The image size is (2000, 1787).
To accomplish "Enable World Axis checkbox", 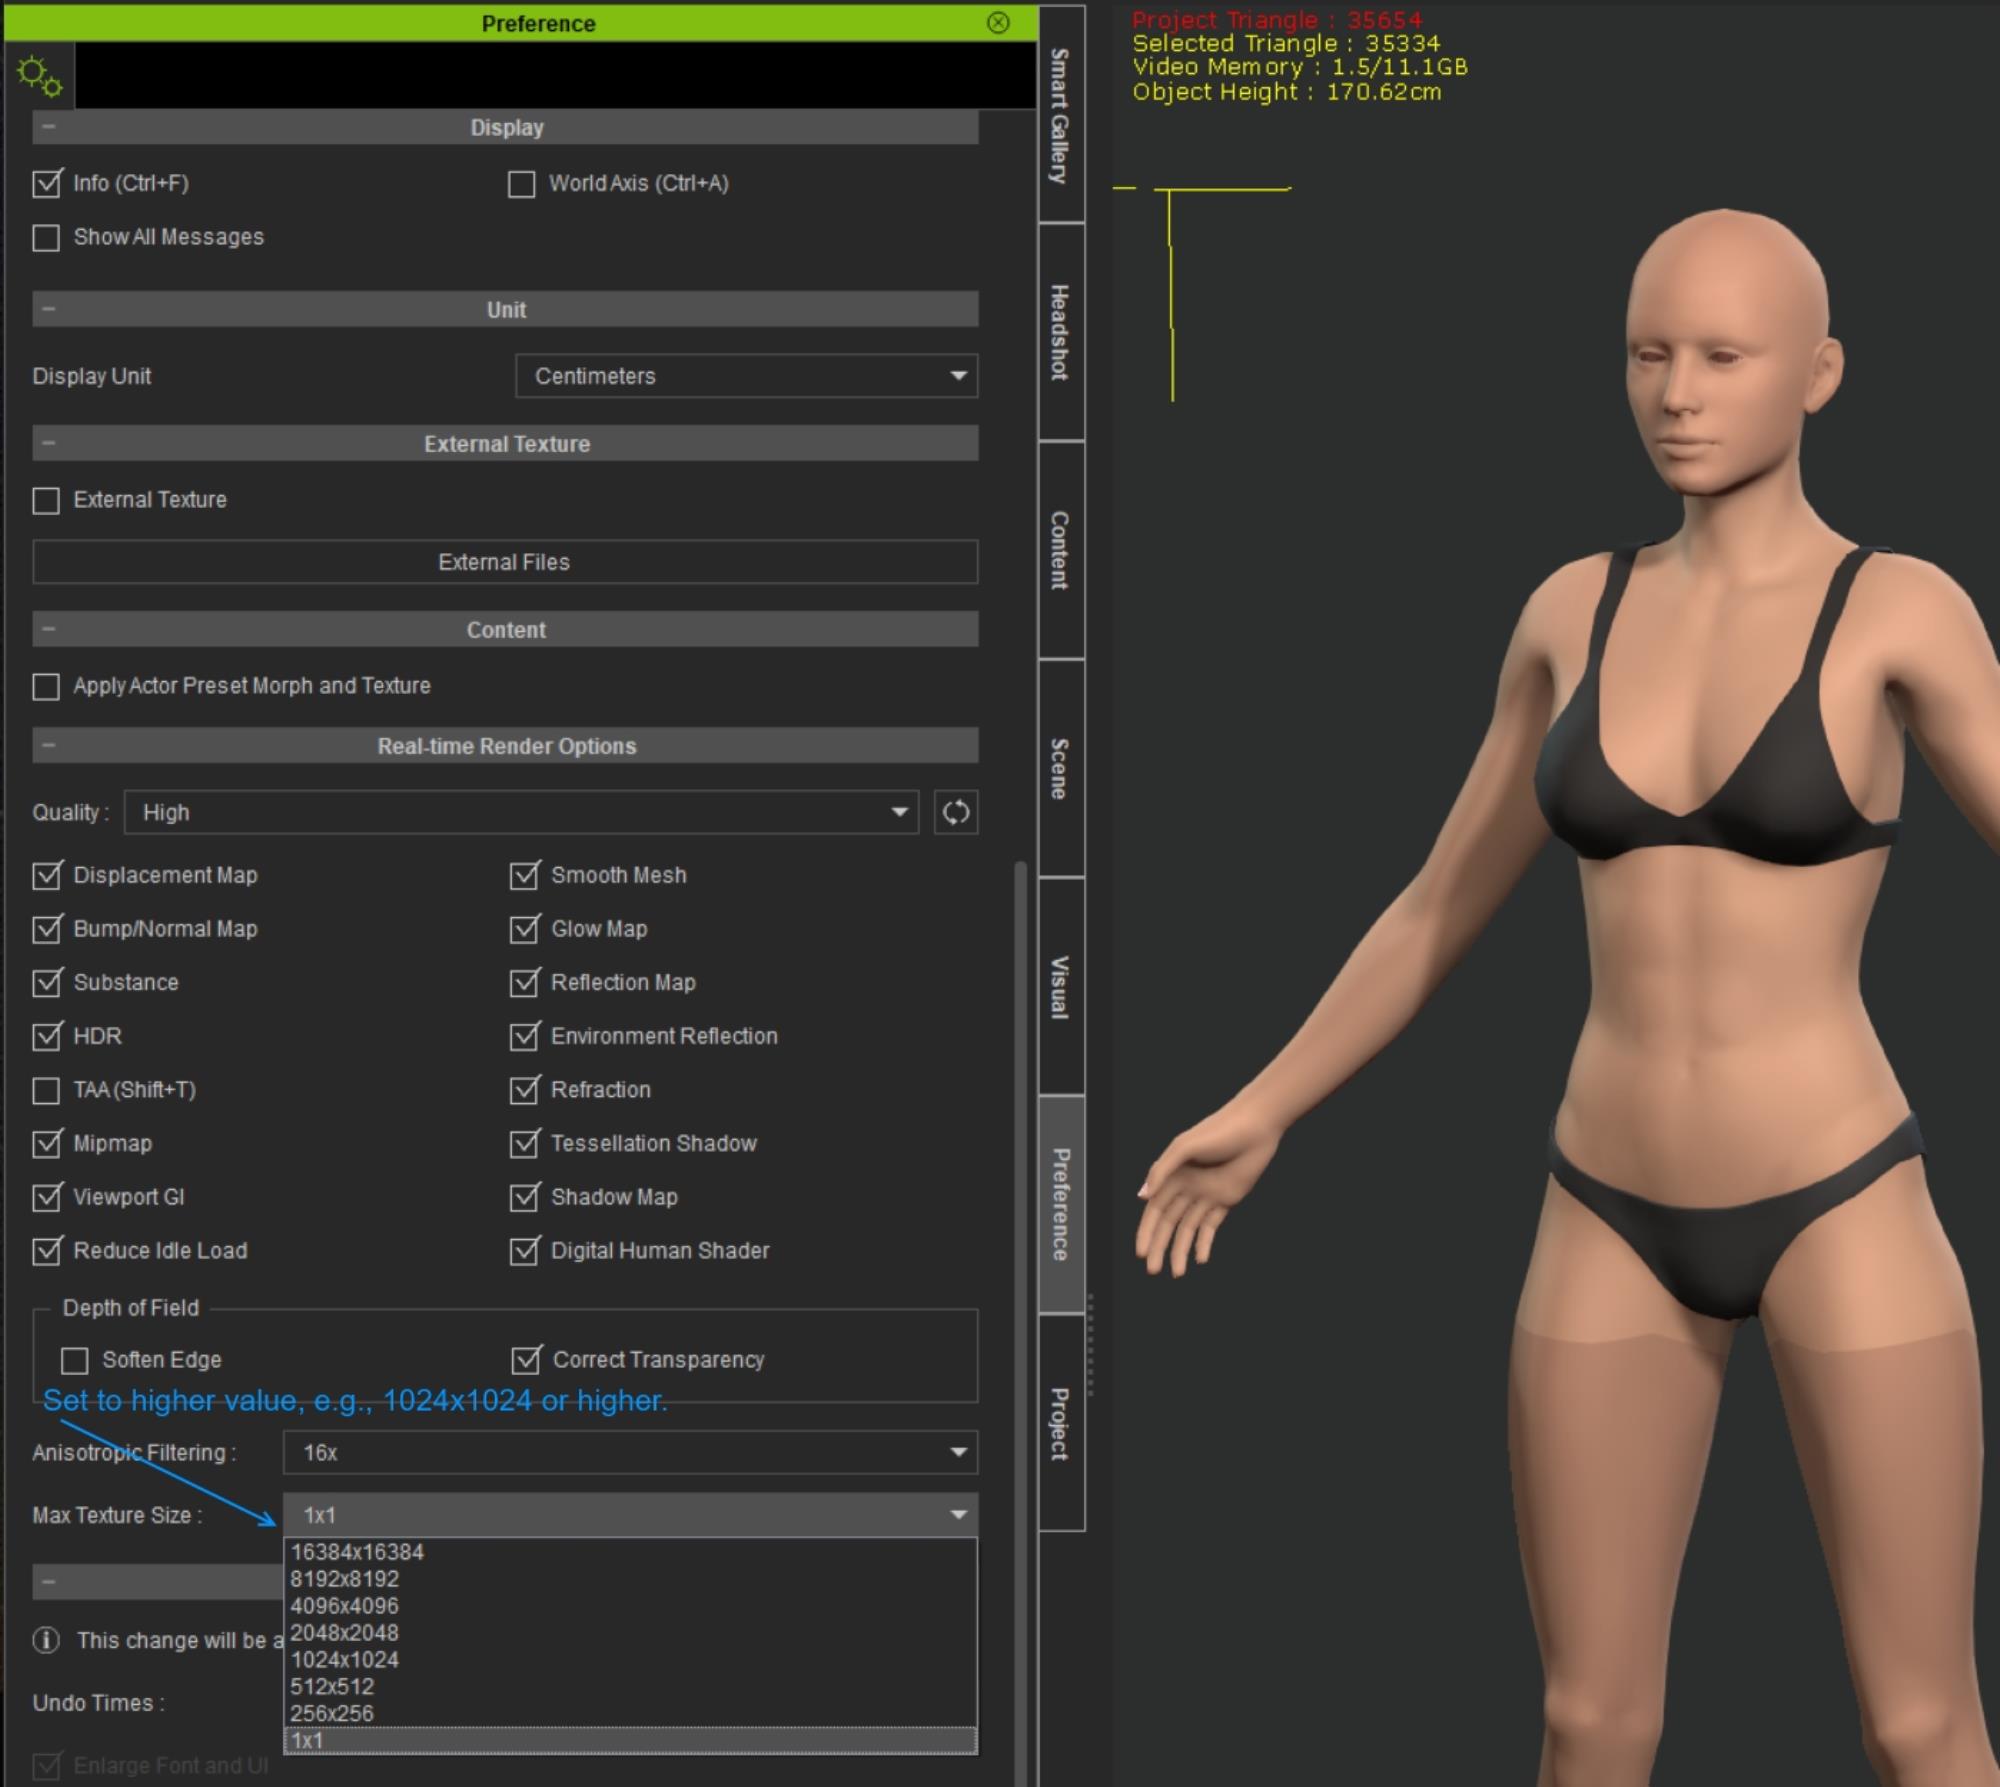I will [521, 184].
